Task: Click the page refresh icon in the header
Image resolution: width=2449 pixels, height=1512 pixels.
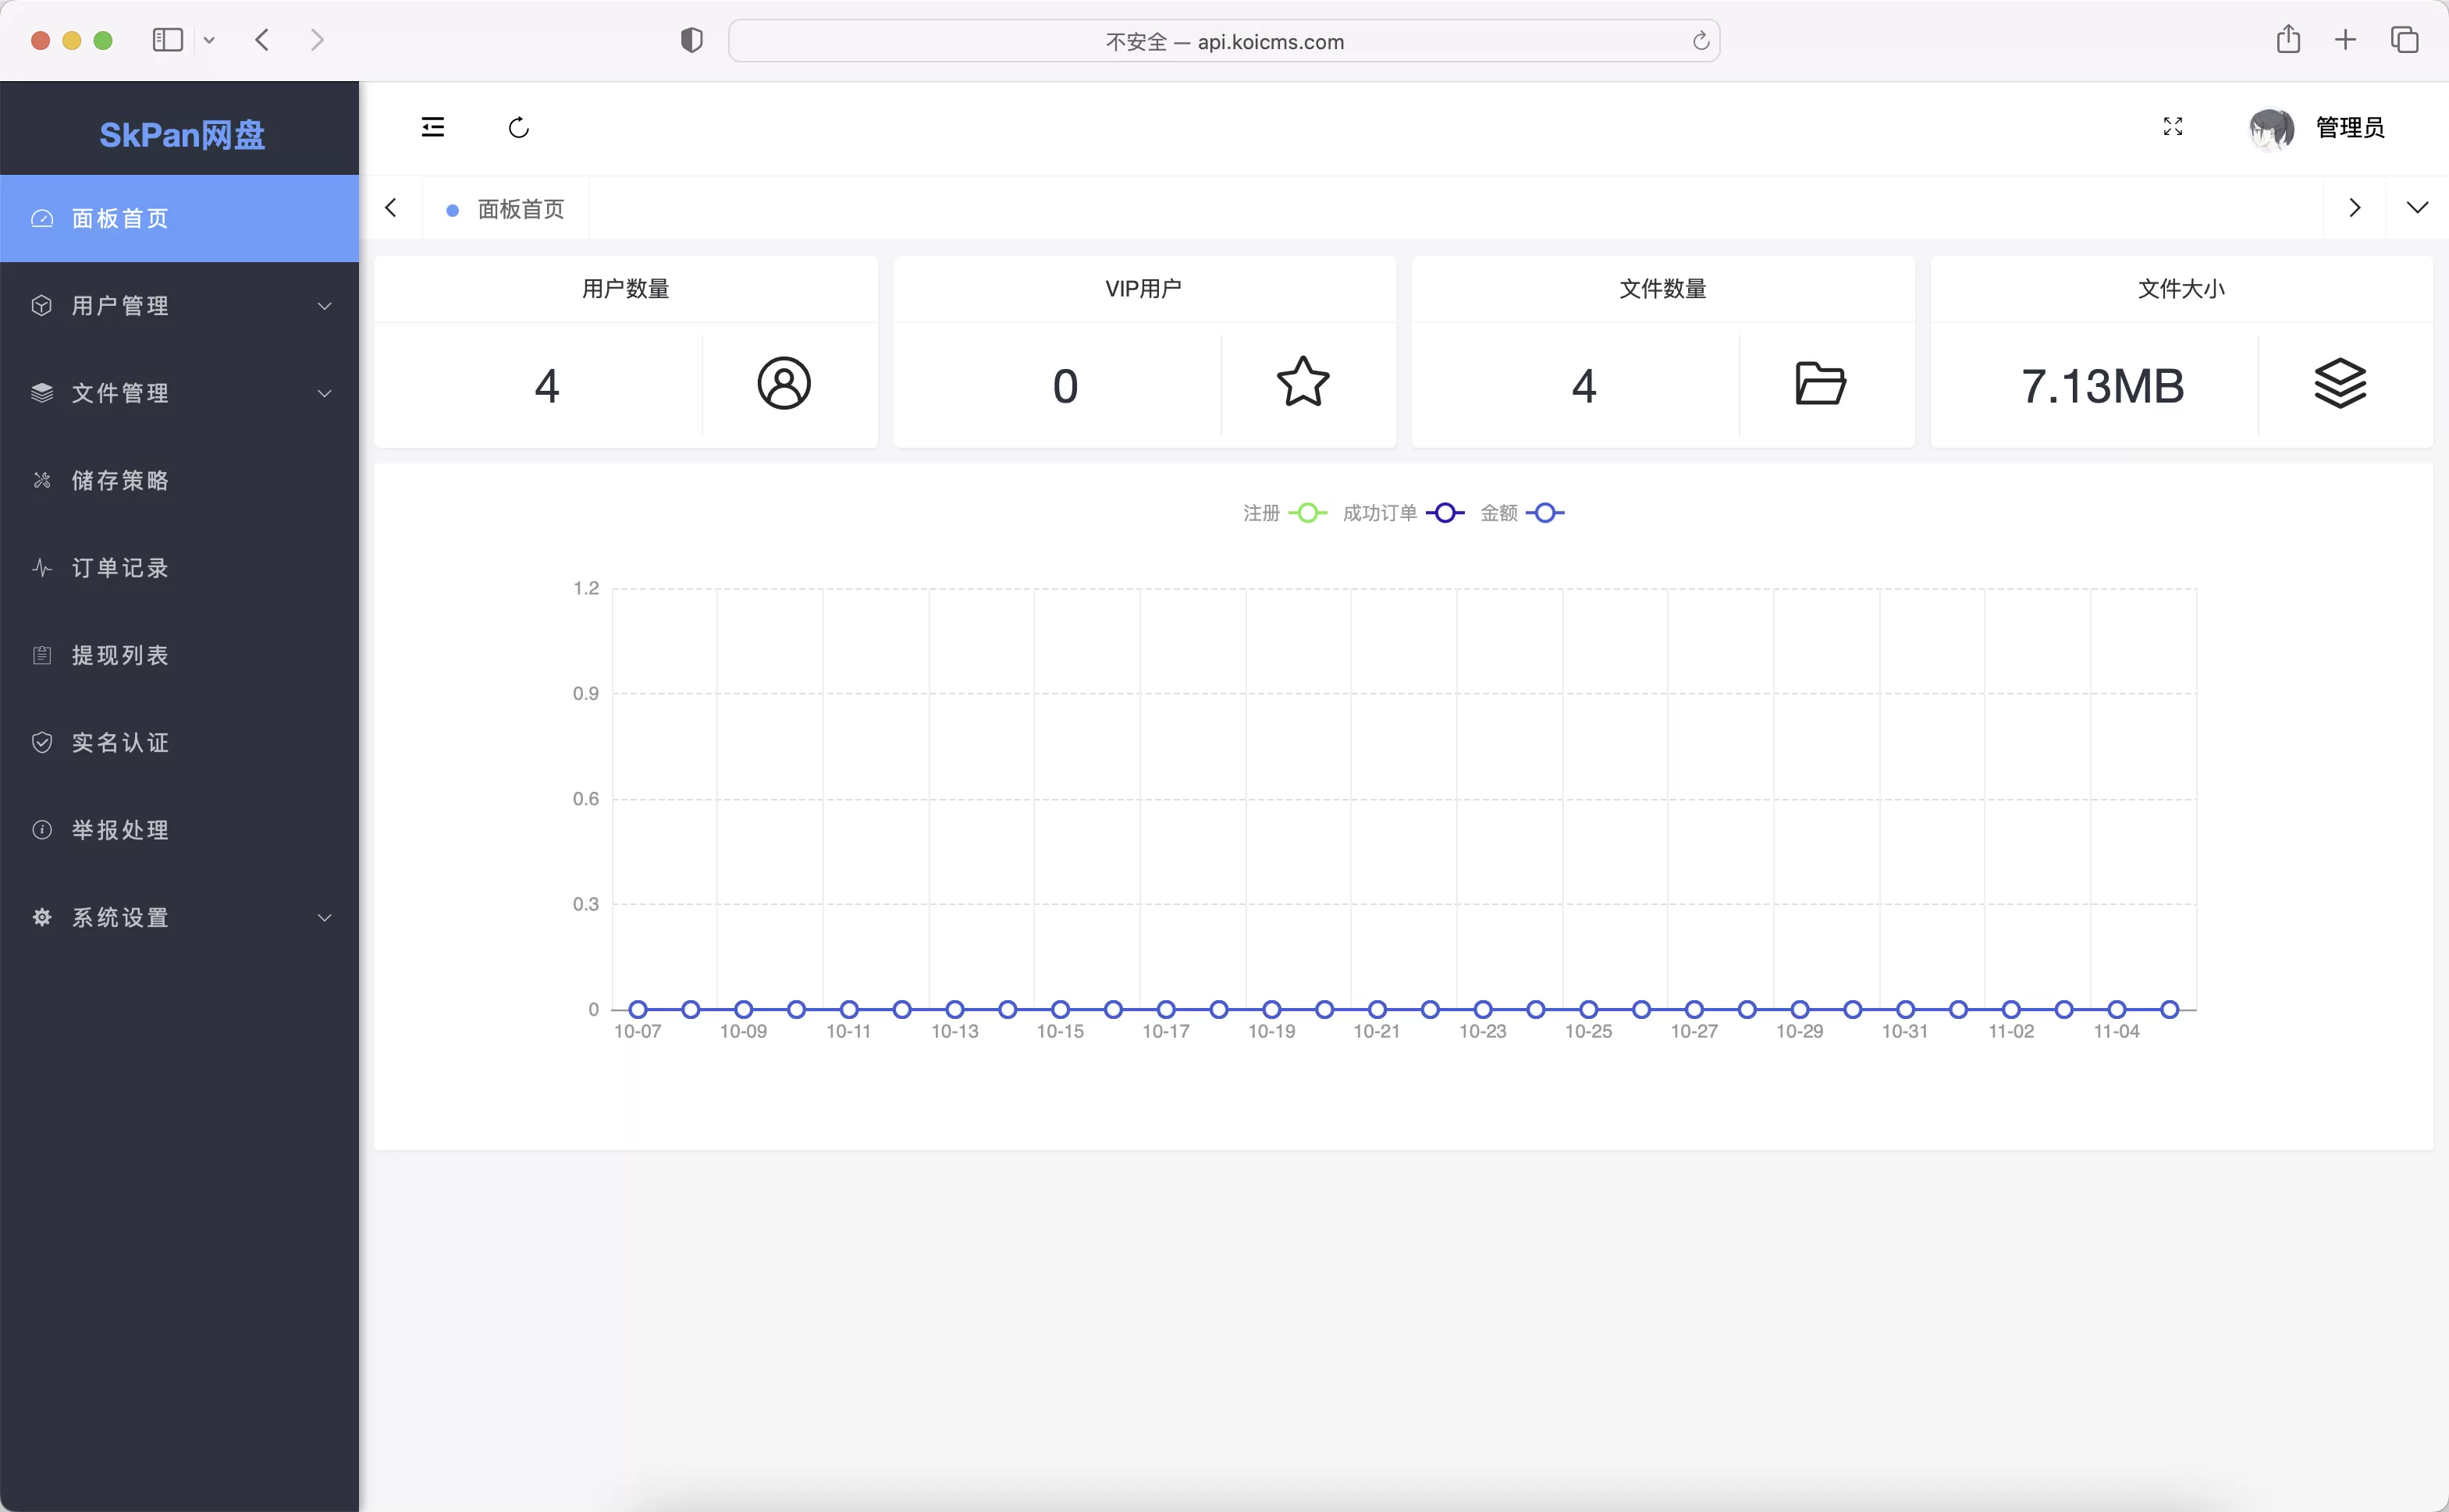Action: tap(518, 127)
